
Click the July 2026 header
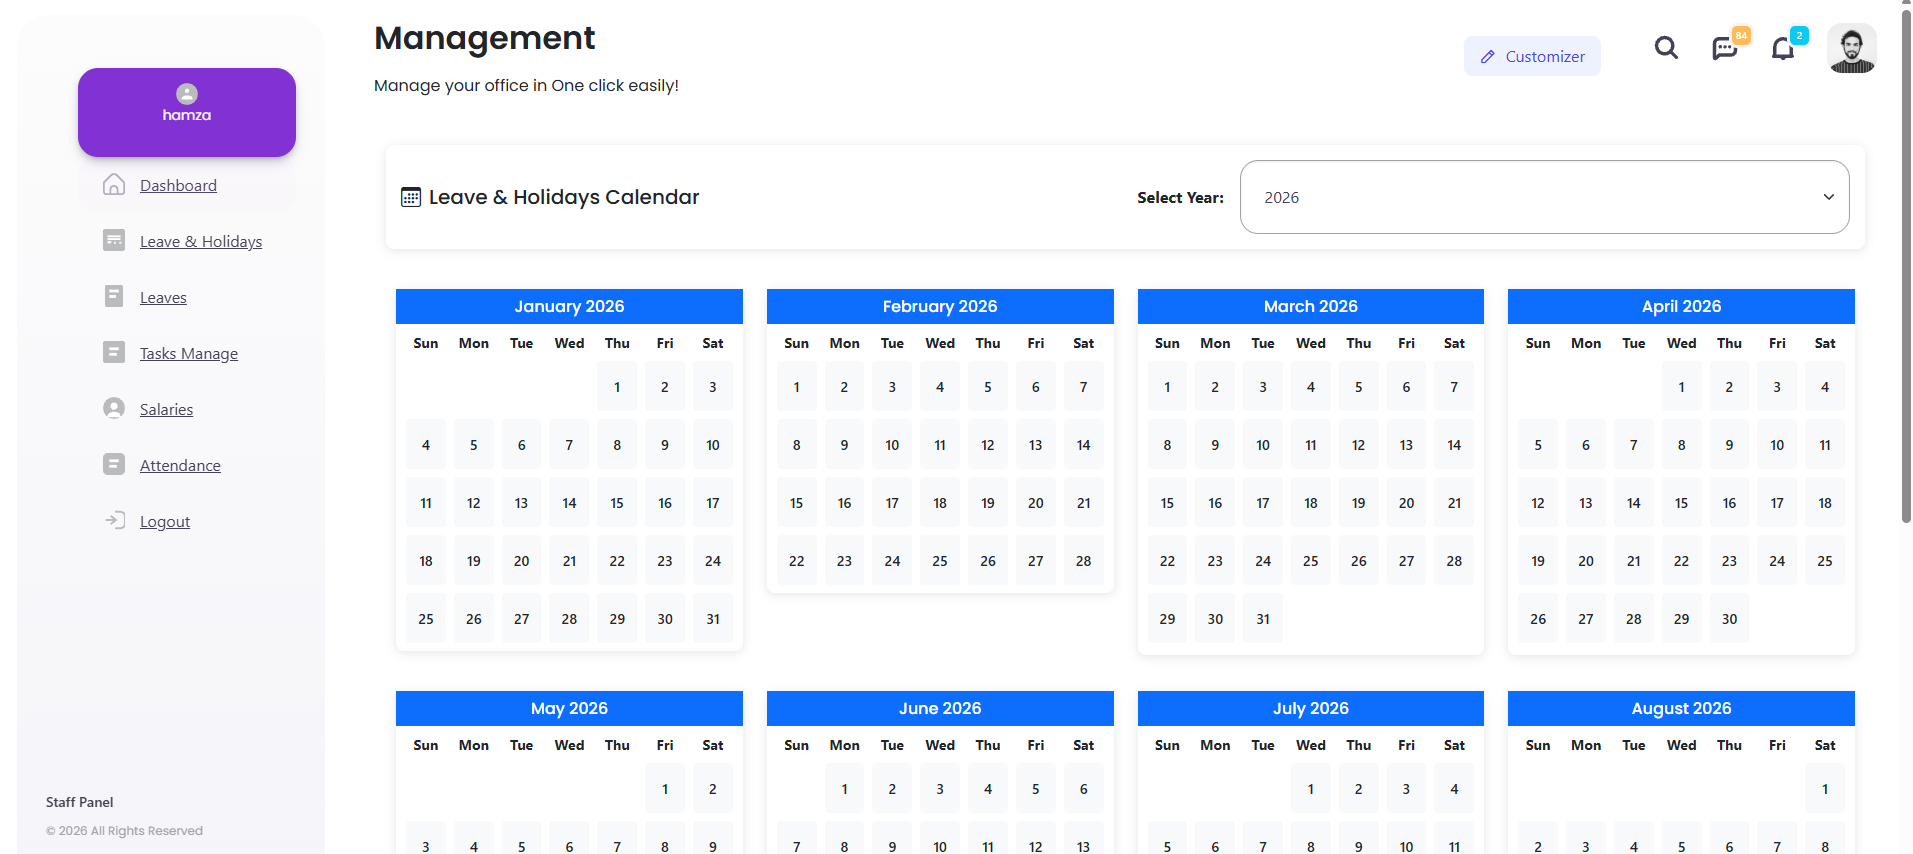[1311, 708]
